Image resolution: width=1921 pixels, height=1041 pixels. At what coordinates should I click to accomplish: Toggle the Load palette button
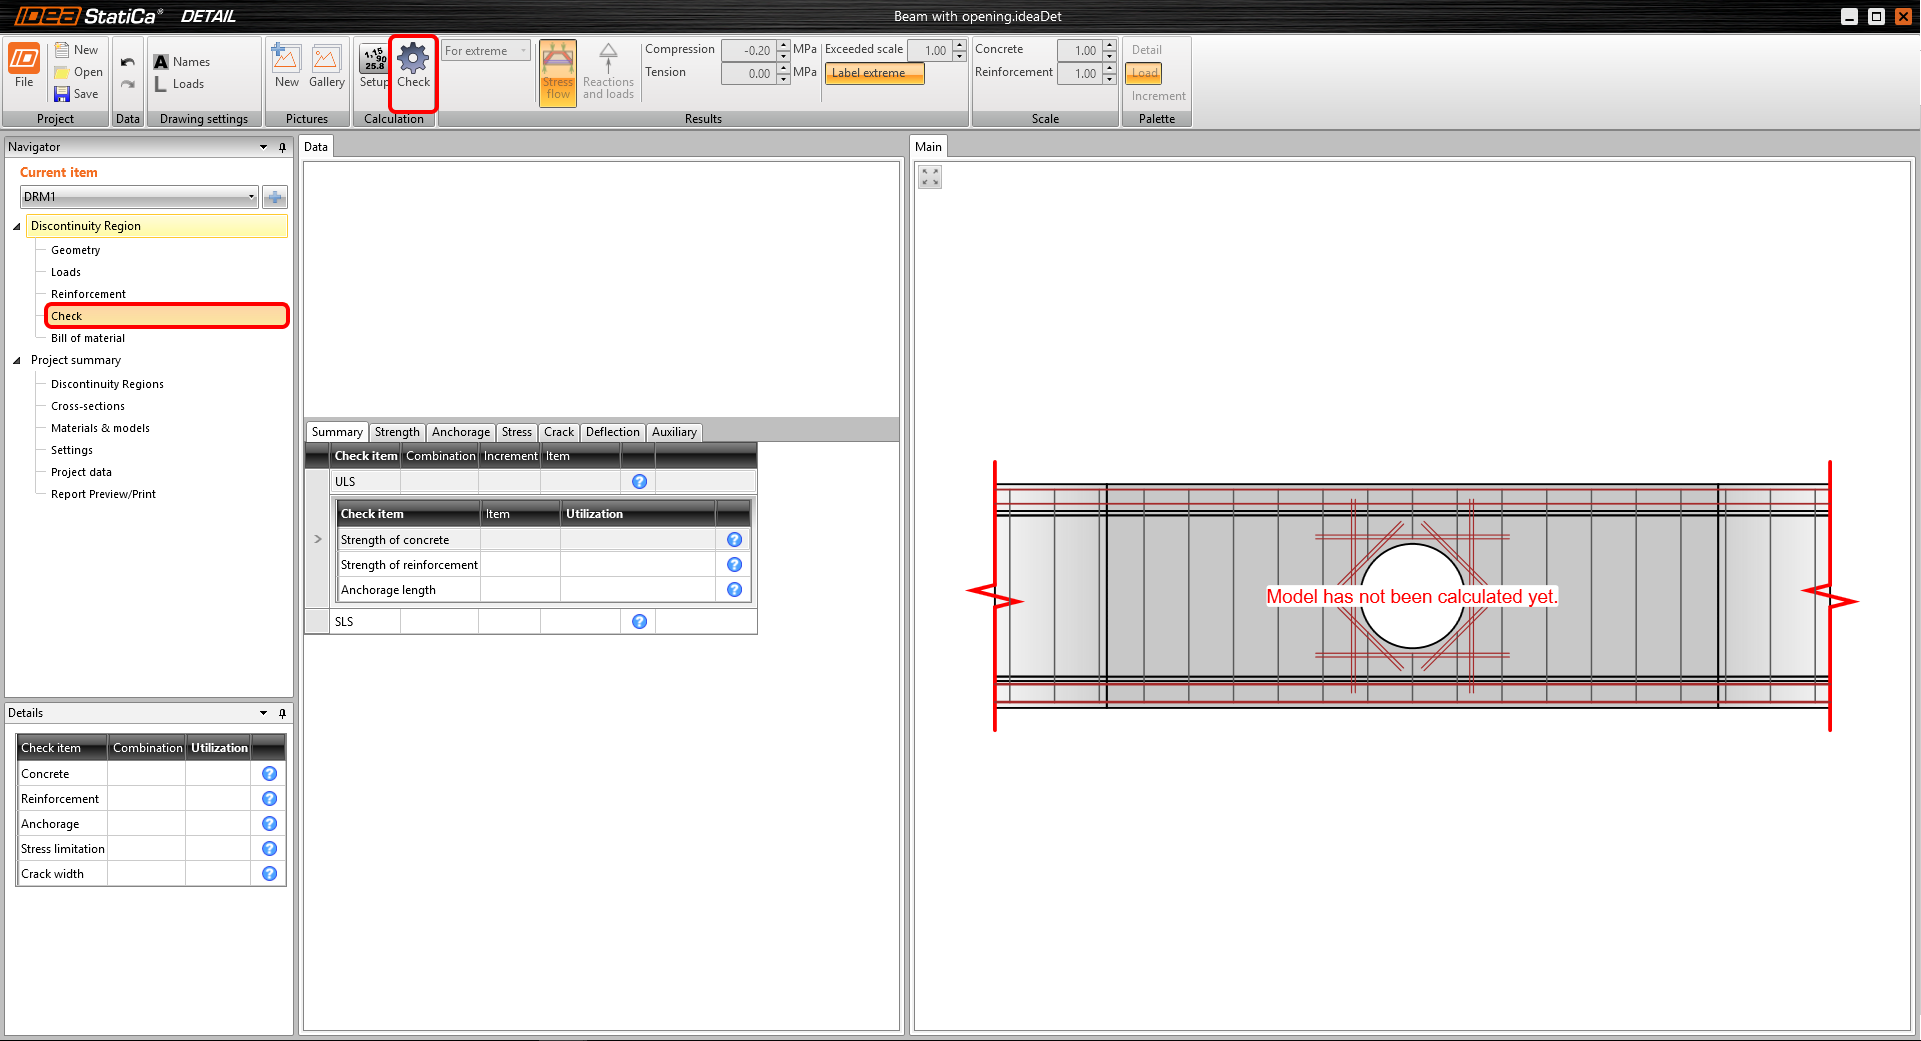tap(1144, 73)
